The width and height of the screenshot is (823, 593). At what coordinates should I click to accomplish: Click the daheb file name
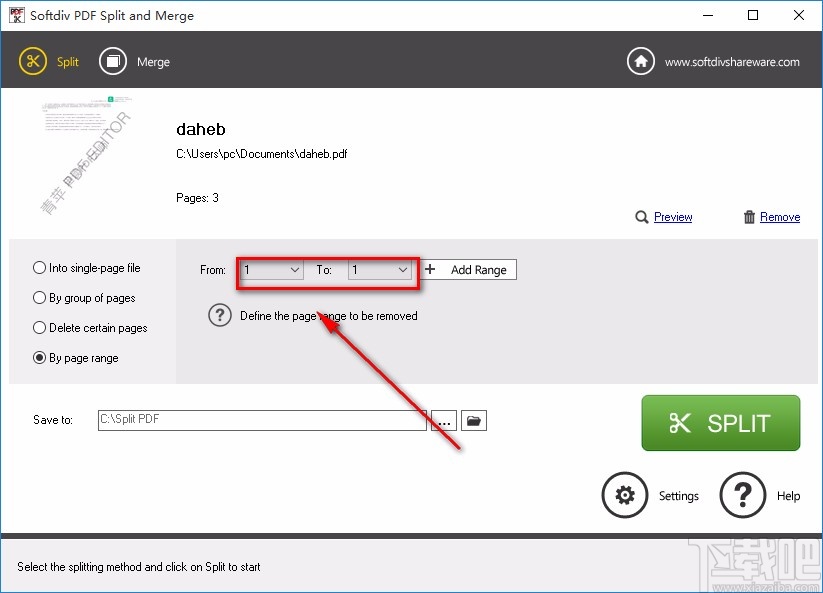pyautogui.click(x=201, y=129)
